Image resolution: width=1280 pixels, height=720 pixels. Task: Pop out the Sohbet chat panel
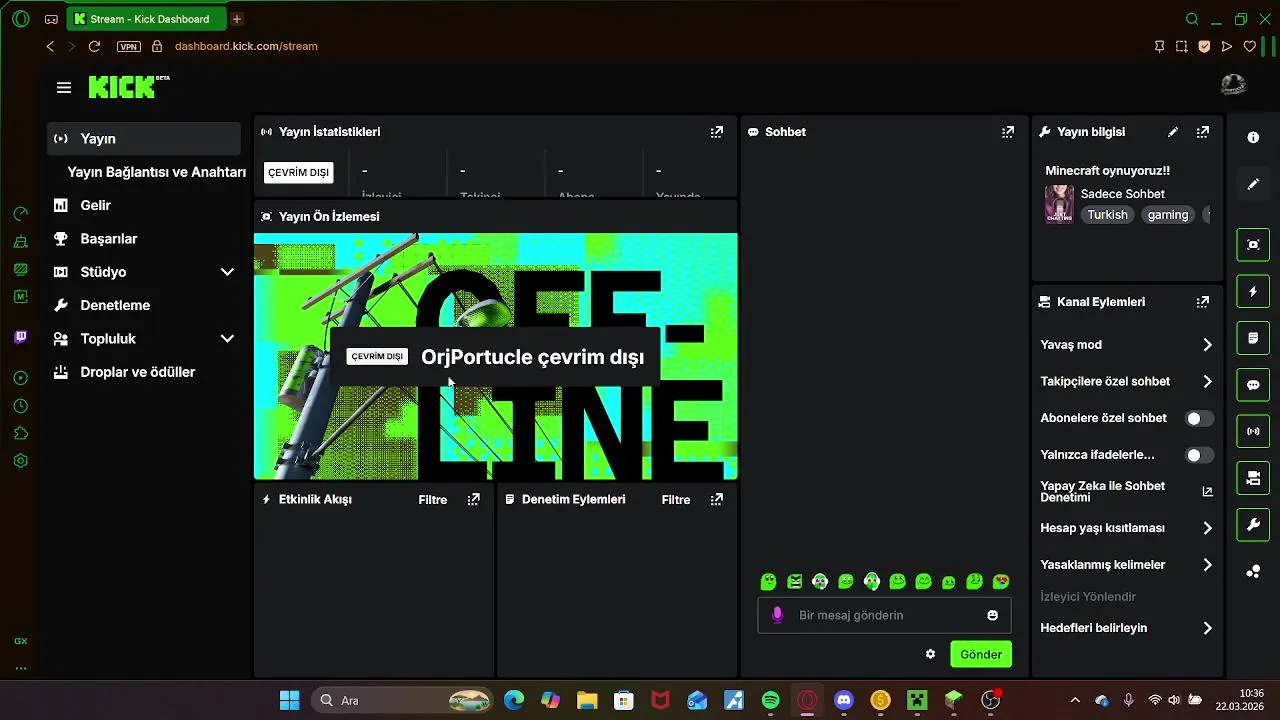(1008, 132)
